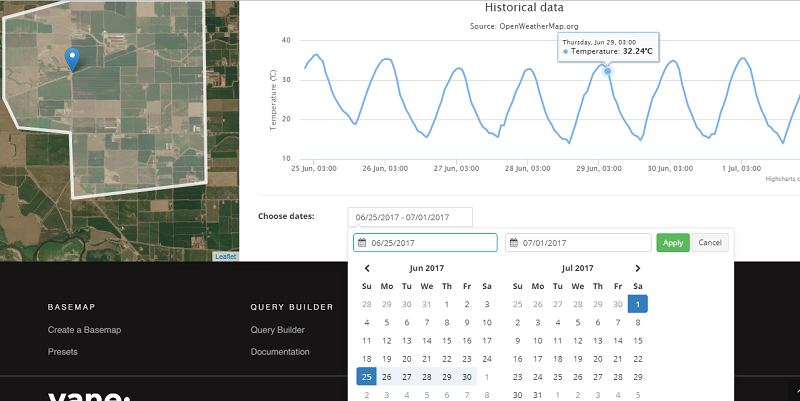Click the Apply button
The width and height of the screenshot is (800, 401).
(673, 243)
